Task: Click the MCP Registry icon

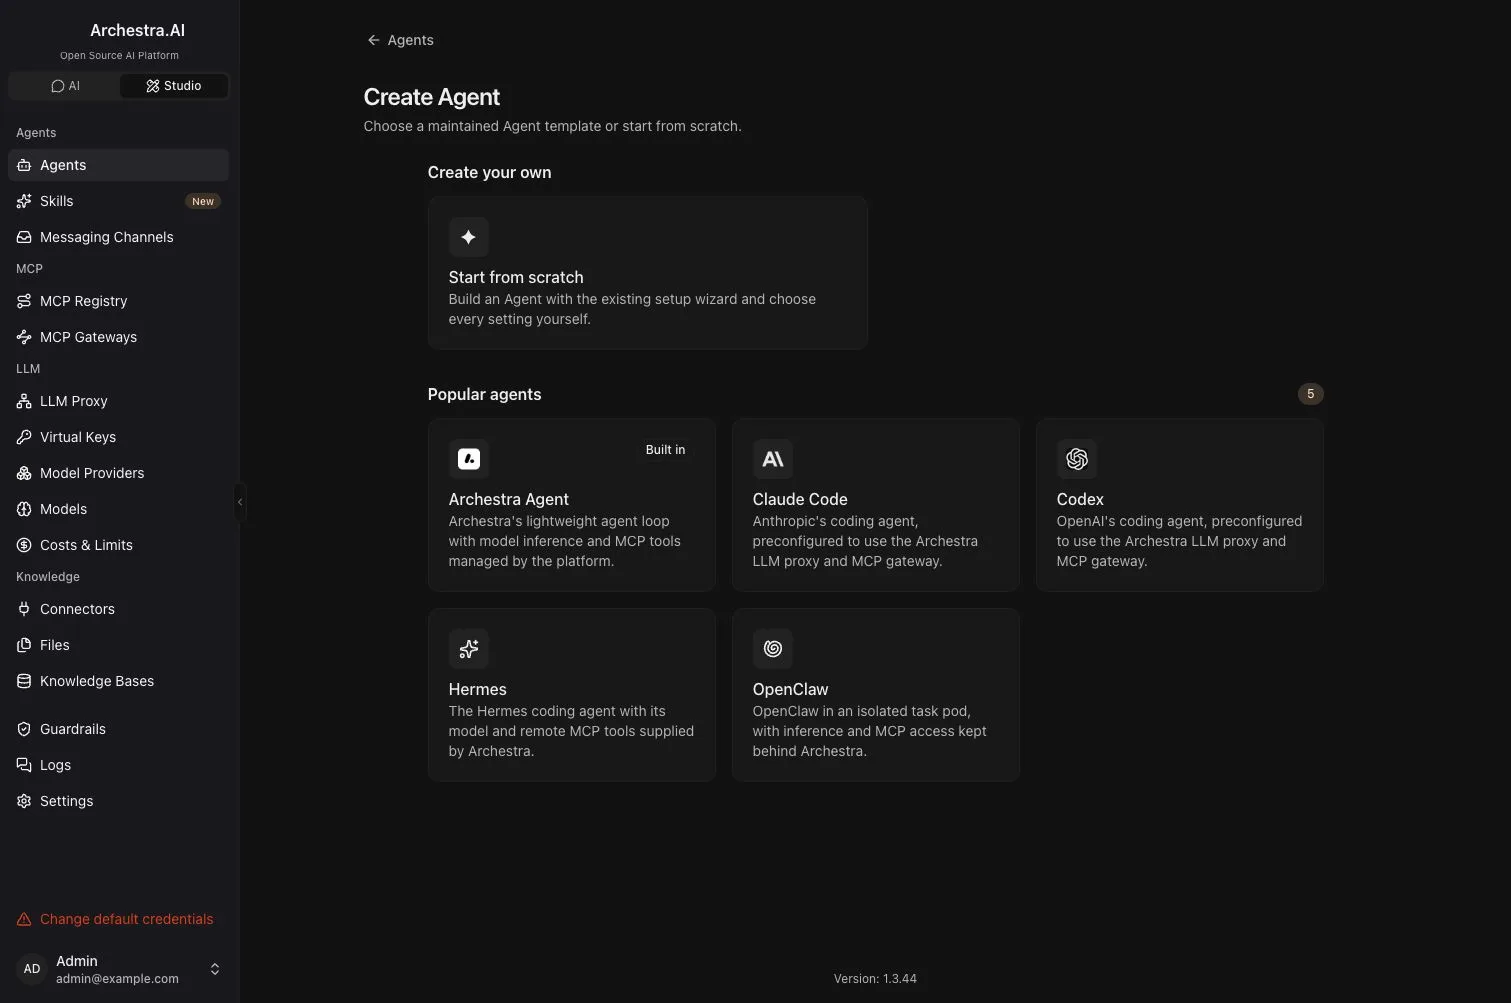Action: 24,301
